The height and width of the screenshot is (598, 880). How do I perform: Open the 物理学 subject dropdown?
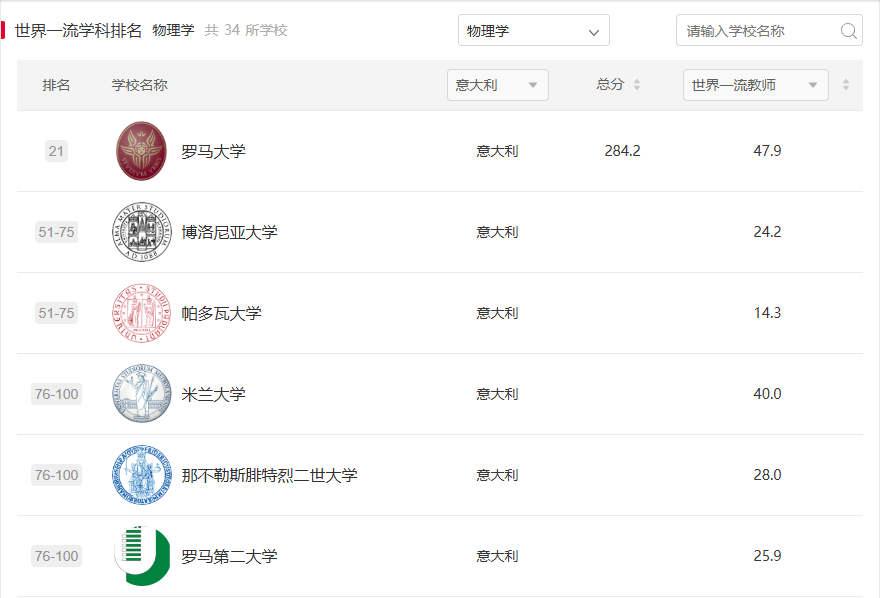pyautogui.click(x=533, y=31)
